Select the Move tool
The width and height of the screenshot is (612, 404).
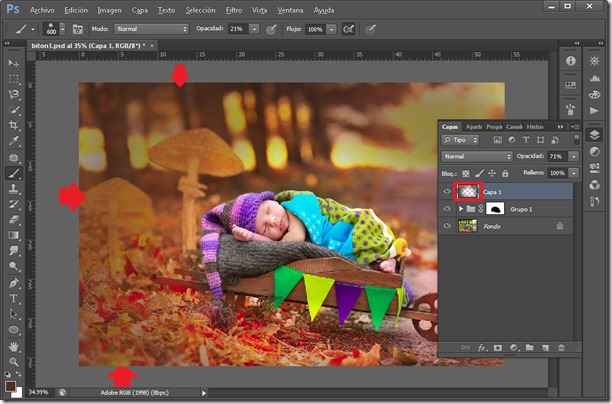[14, 63]
